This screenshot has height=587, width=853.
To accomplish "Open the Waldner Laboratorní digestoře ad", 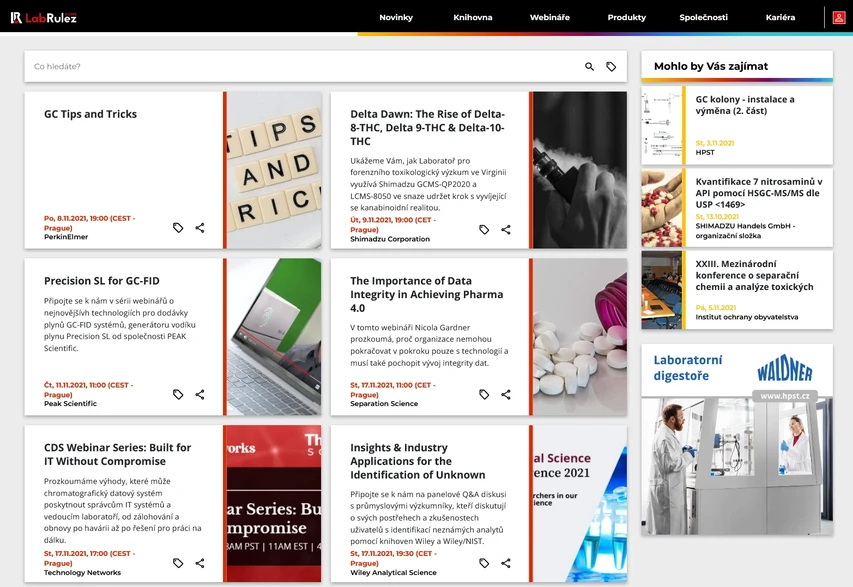I will point(737,440).
